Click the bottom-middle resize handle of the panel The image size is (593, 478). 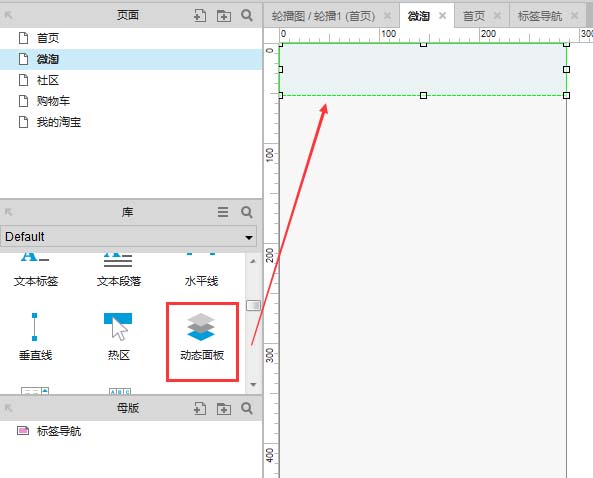tap(424, 95)
